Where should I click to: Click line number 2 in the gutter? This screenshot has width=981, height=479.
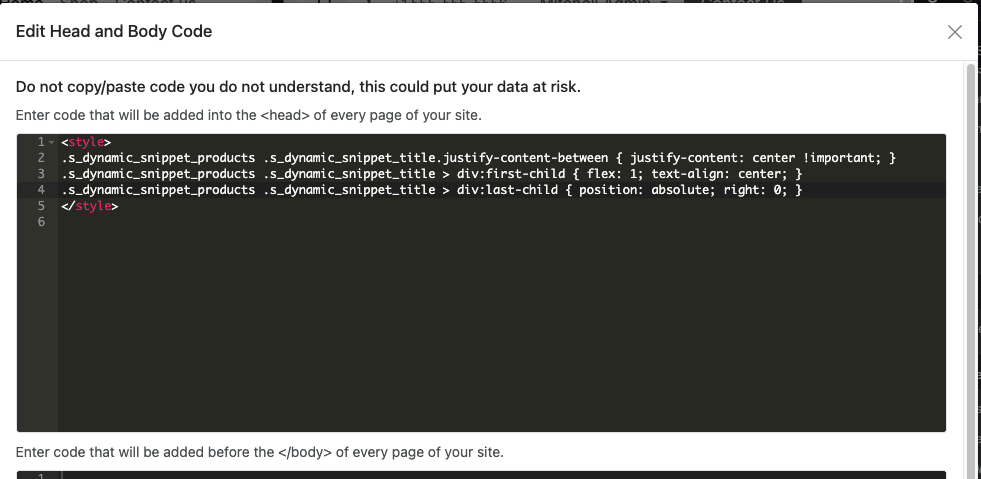pyautogui.click(x=41, y=158)
